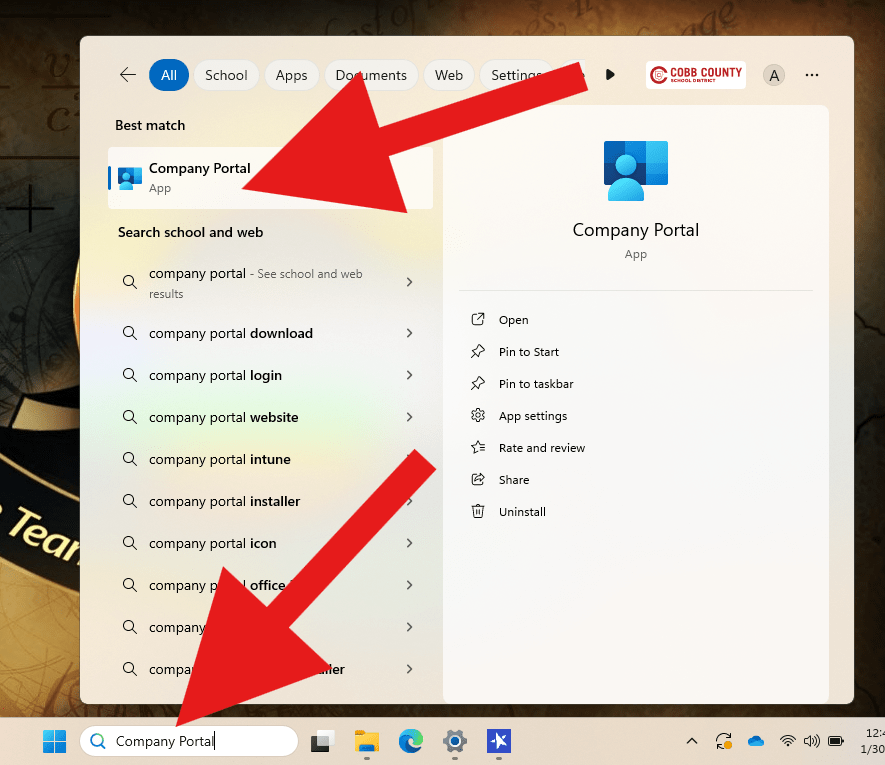The height and width of the screenshot is (765, 885).
Task: Click the back arrow in search panel
Action: coord(127,75)
